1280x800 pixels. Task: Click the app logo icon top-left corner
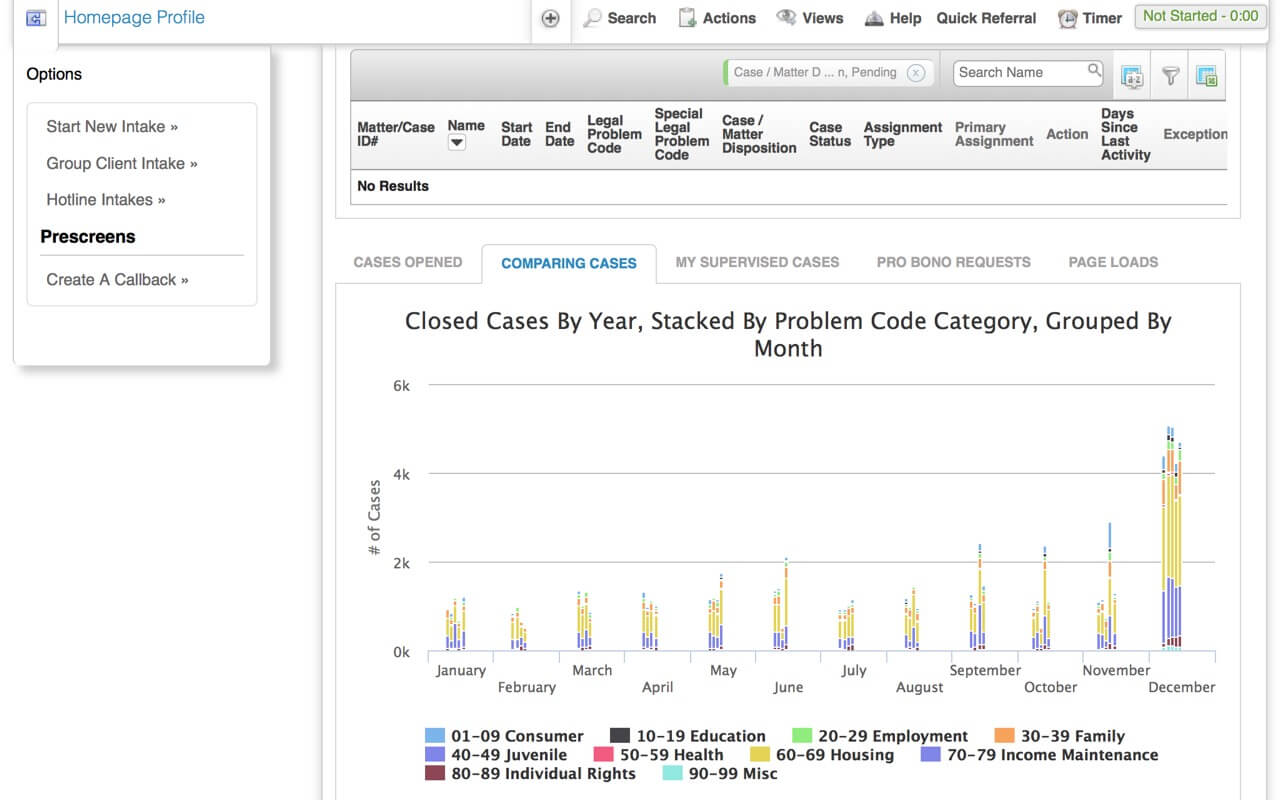coord(34,17)
